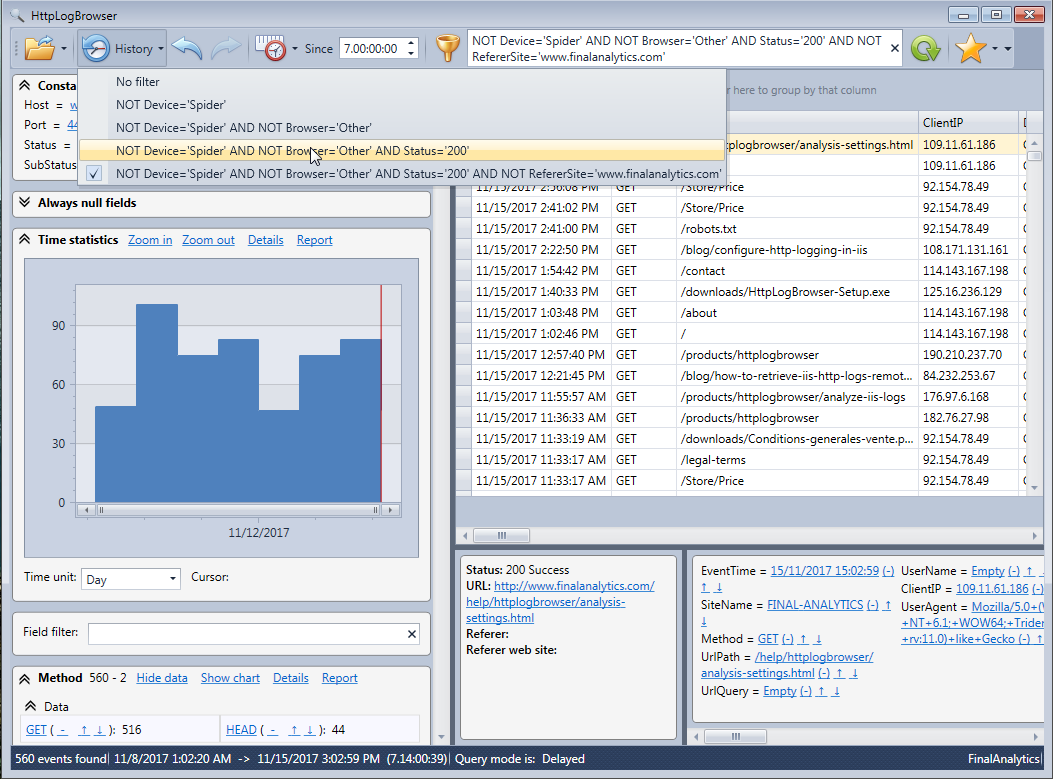Click the Since time input field

click(371, 48)
